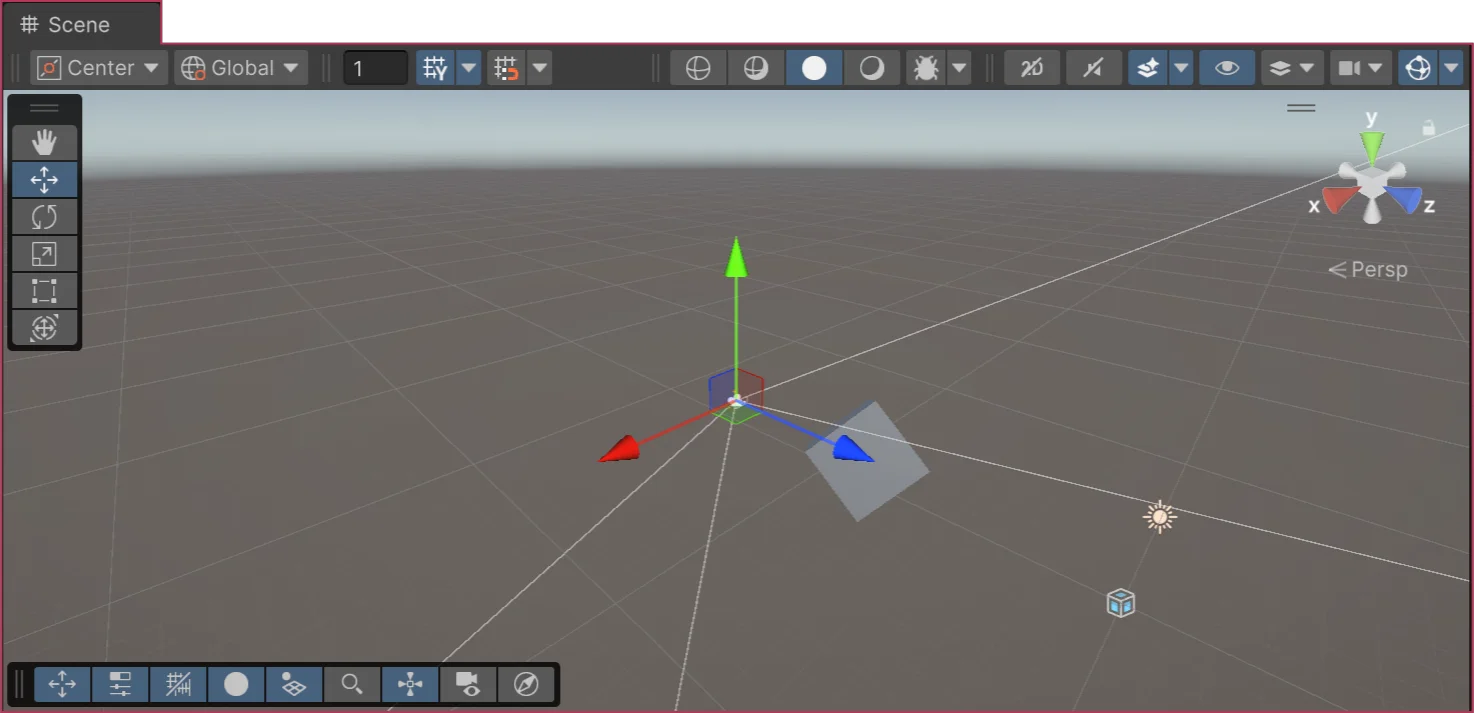Image resolution: width=1474 pixels, height=713 pixels.
Task: Open the Center pivot mode dropdown
Action: tap(98, 68)
